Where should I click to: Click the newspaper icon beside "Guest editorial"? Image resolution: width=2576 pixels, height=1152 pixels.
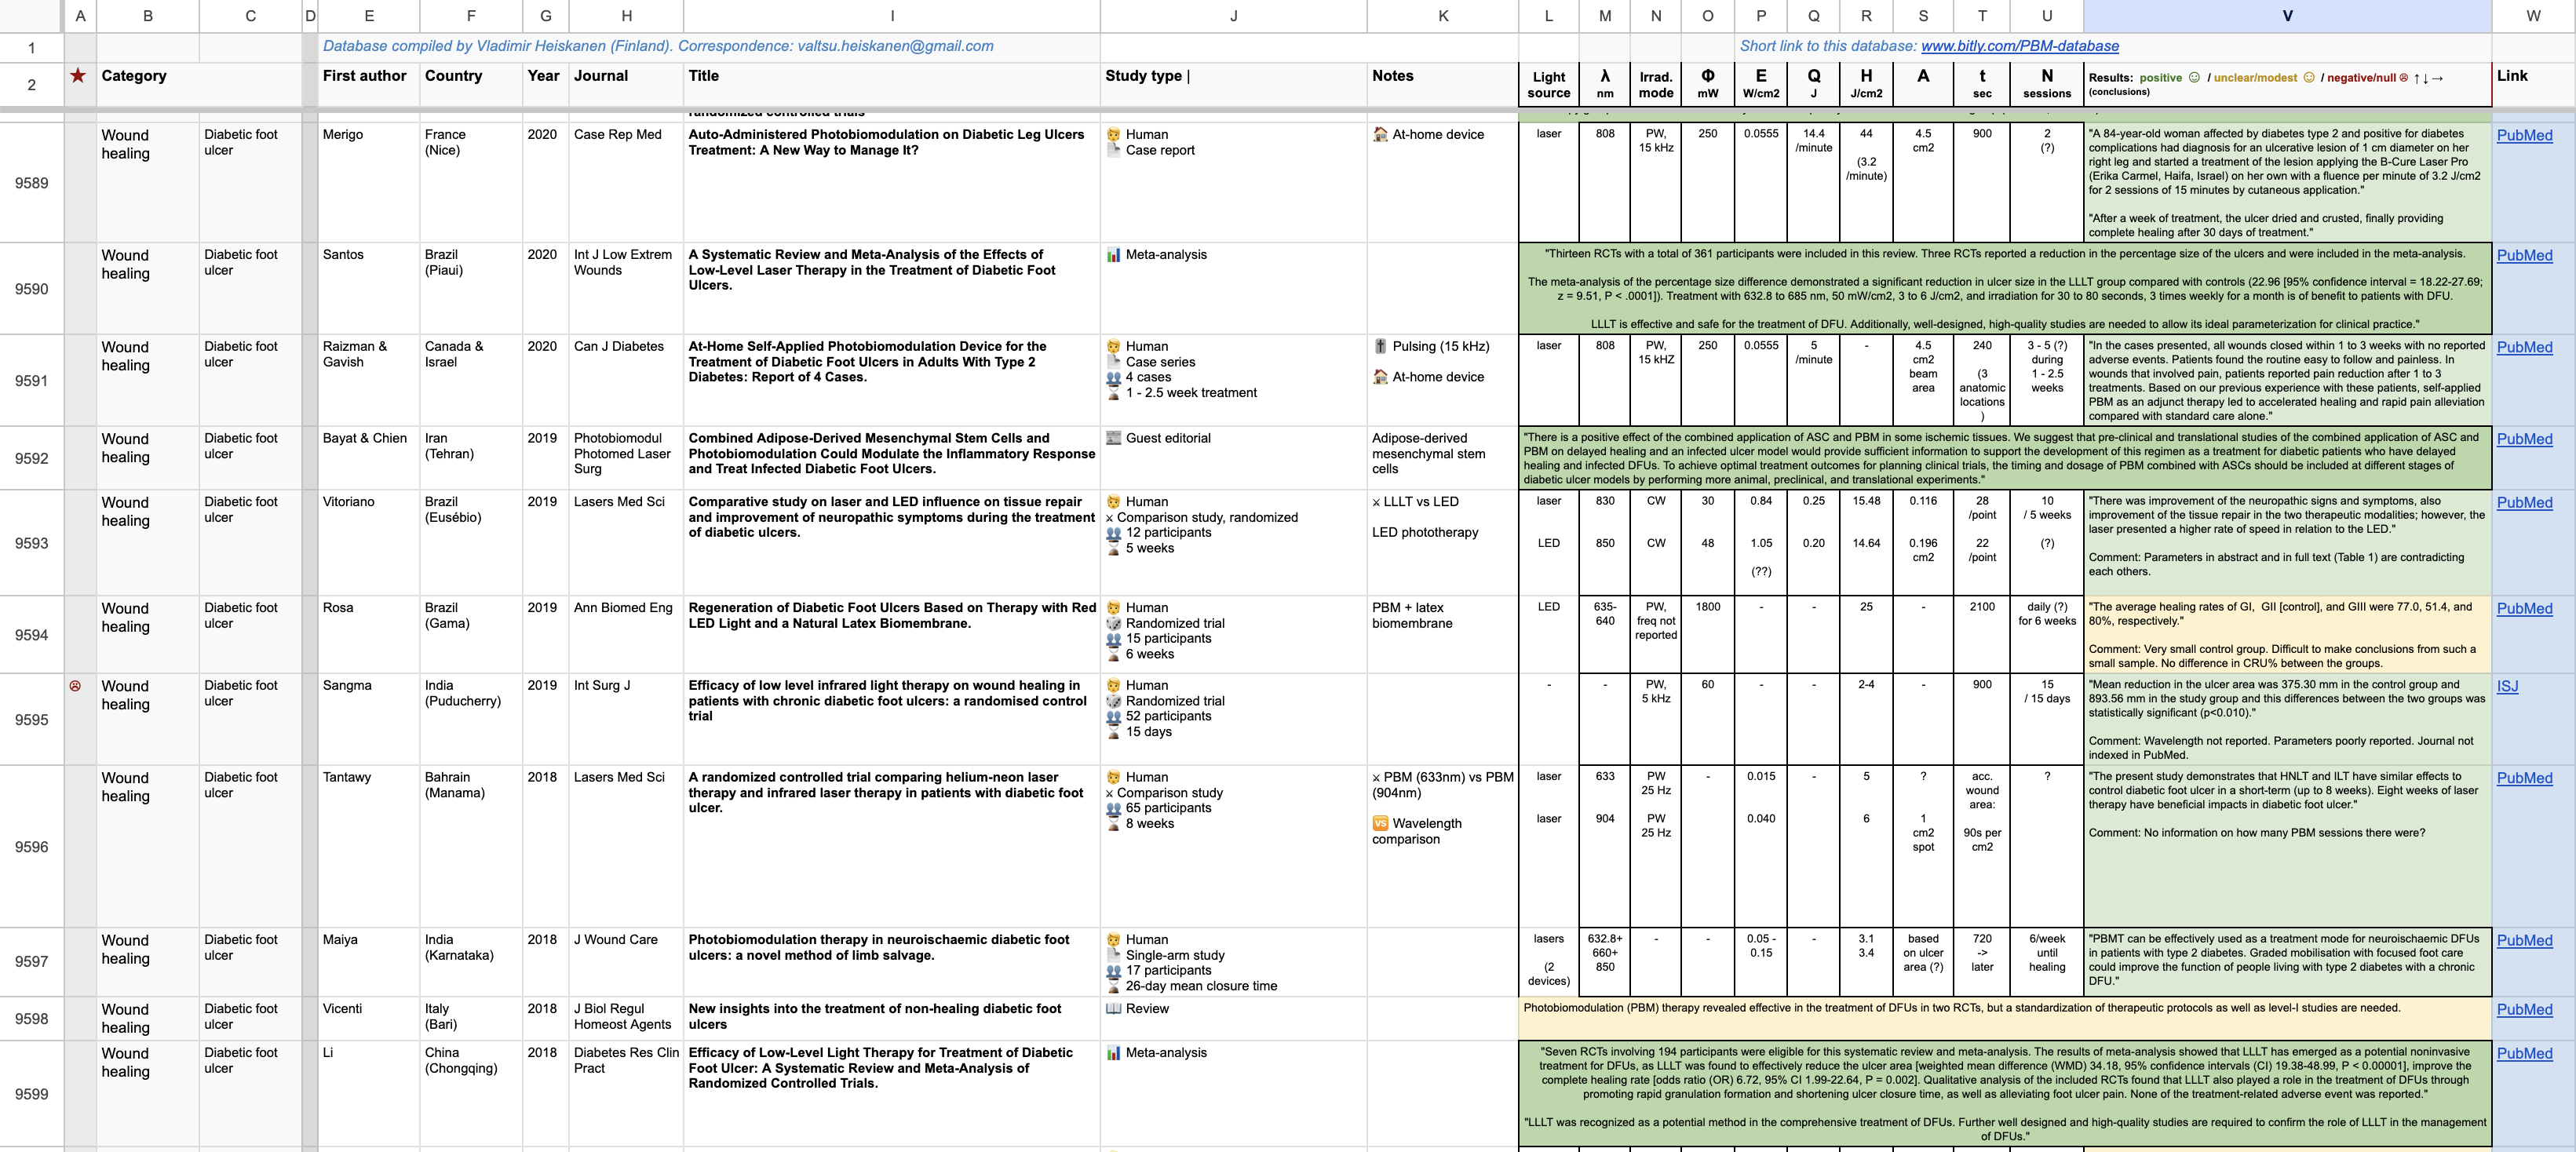tap(1113, 438)
